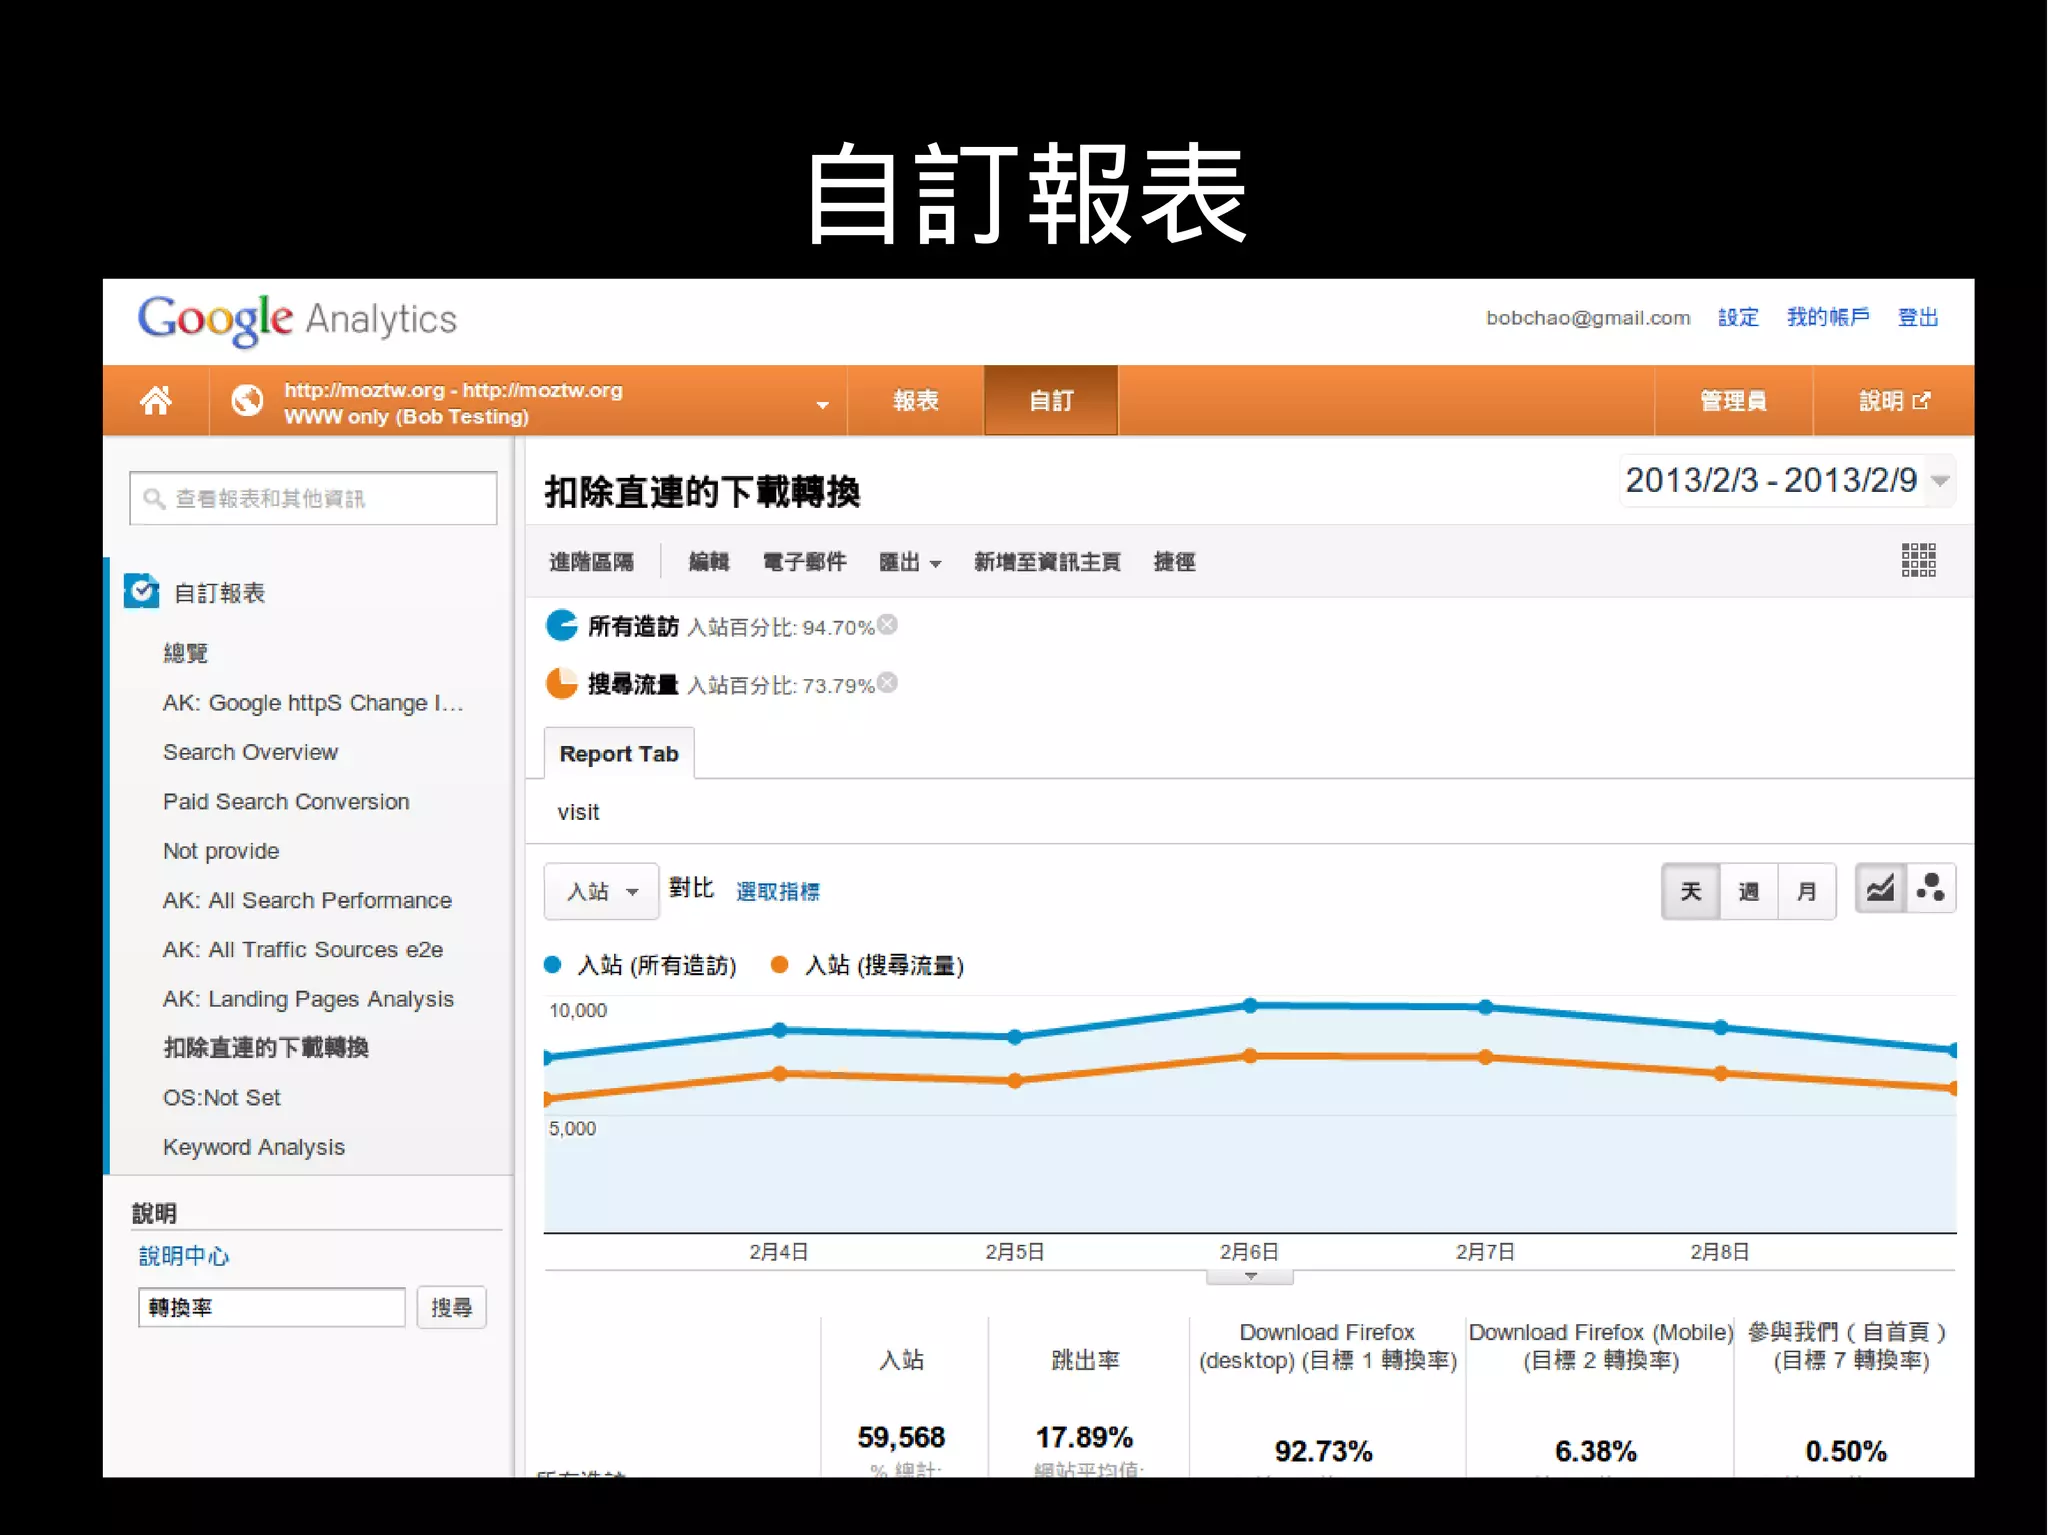Image resolution: width=2048 pixels, height=1535 pixels.
Task: Set graph interval to 週 (week)
Action: [x=1749, y=891]
